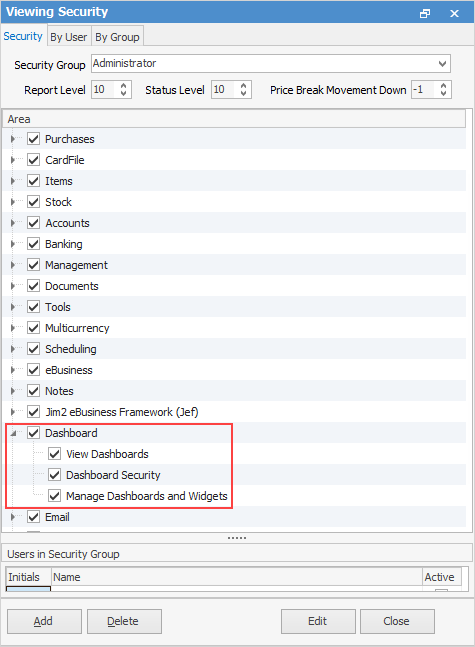Image resolution: width=475 pixels, height=647 pixels.
Task: Uncheck the Multicurrency checkbox
Action: pos(33,328)
